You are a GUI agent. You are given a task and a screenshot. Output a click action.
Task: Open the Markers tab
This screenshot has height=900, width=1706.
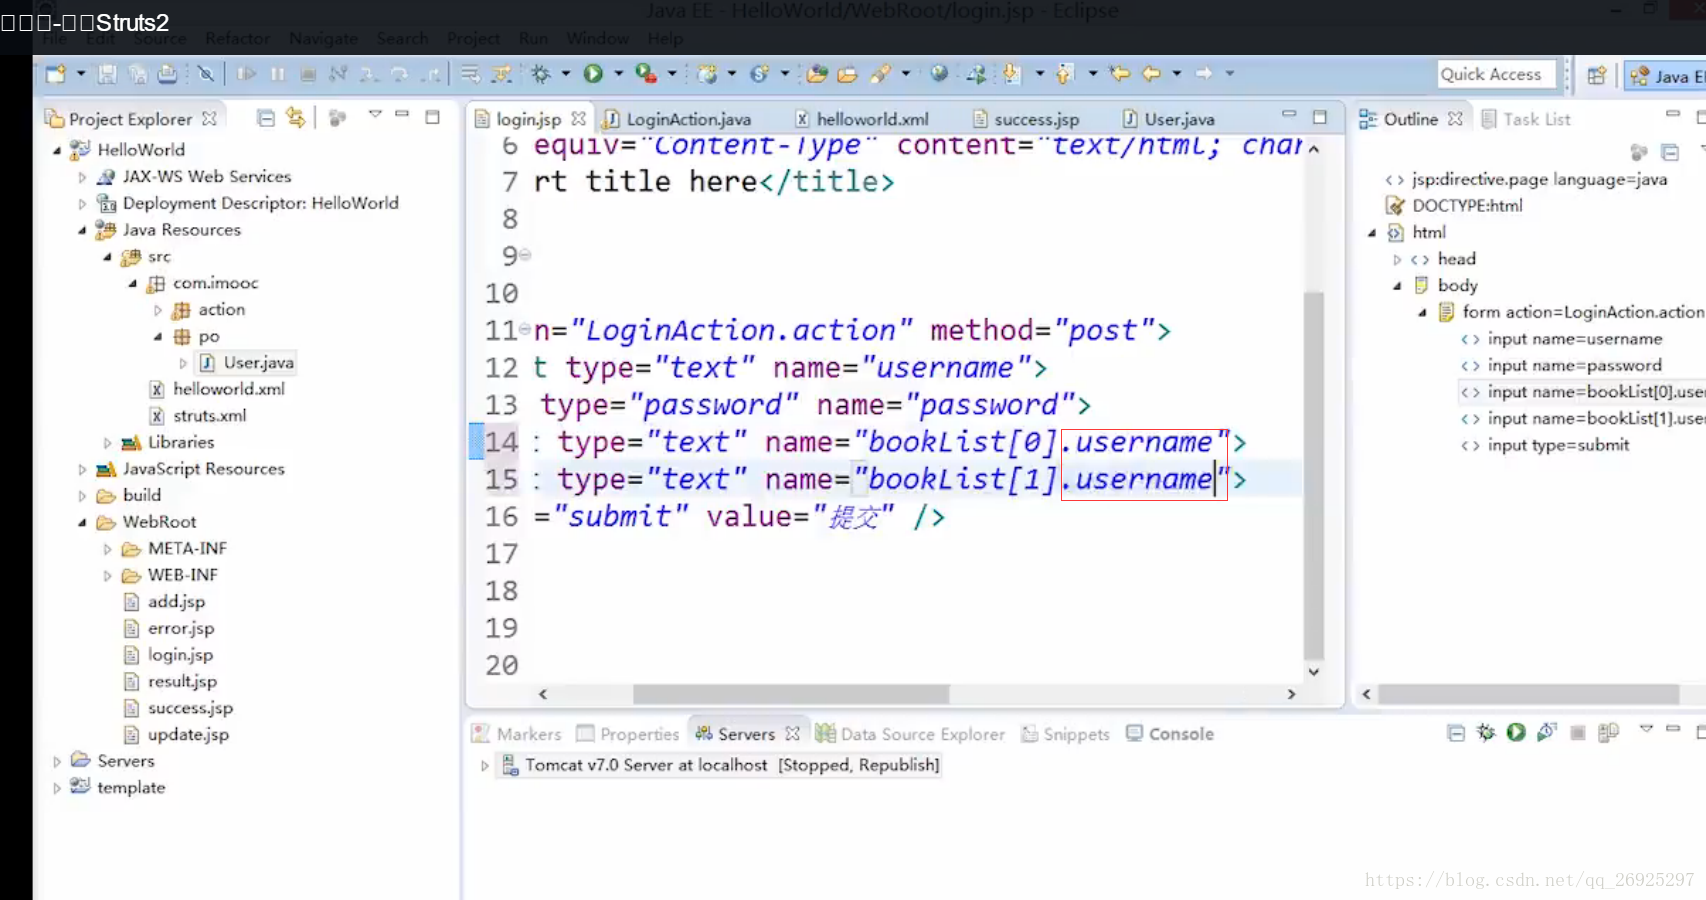click(x=517, y=734)
